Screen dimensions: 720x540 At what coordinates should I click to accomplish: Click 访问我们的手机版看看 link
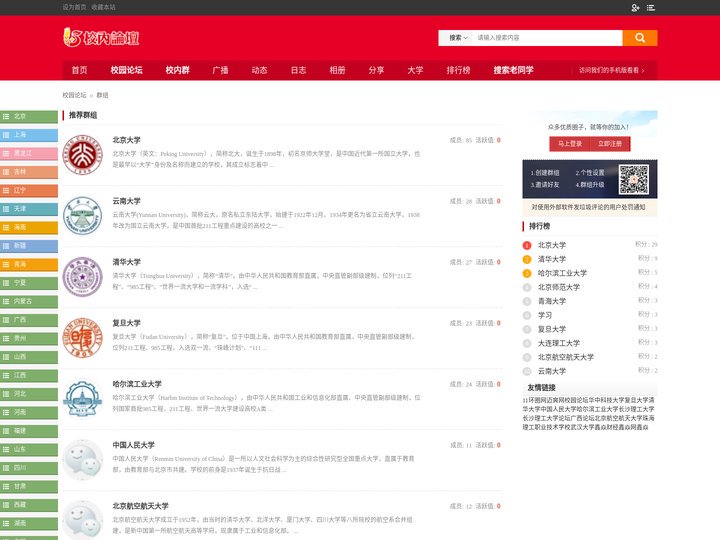[611, 71]
